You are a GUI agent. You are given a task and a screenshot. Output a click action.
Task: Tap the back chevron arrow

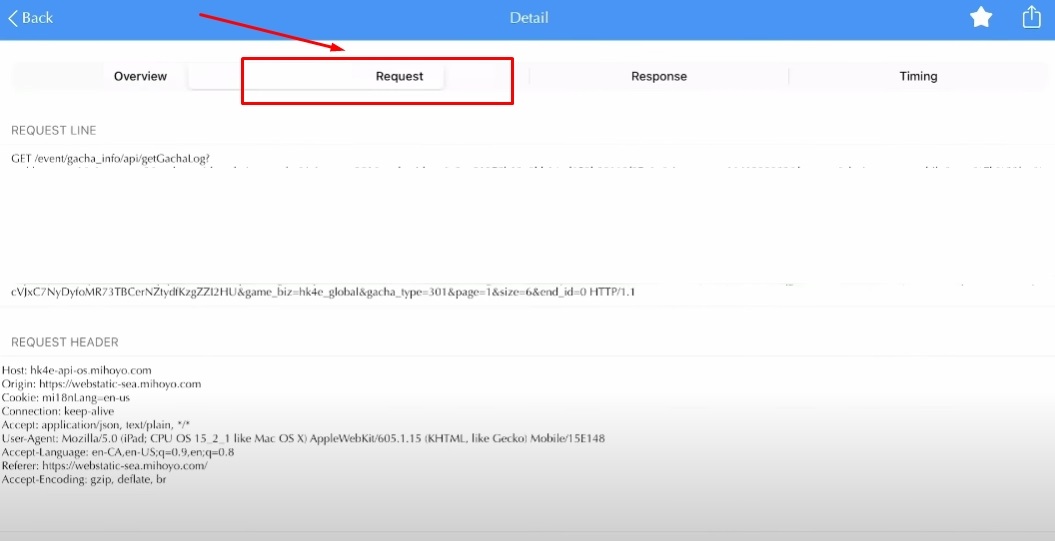click(x=13, y=18)
